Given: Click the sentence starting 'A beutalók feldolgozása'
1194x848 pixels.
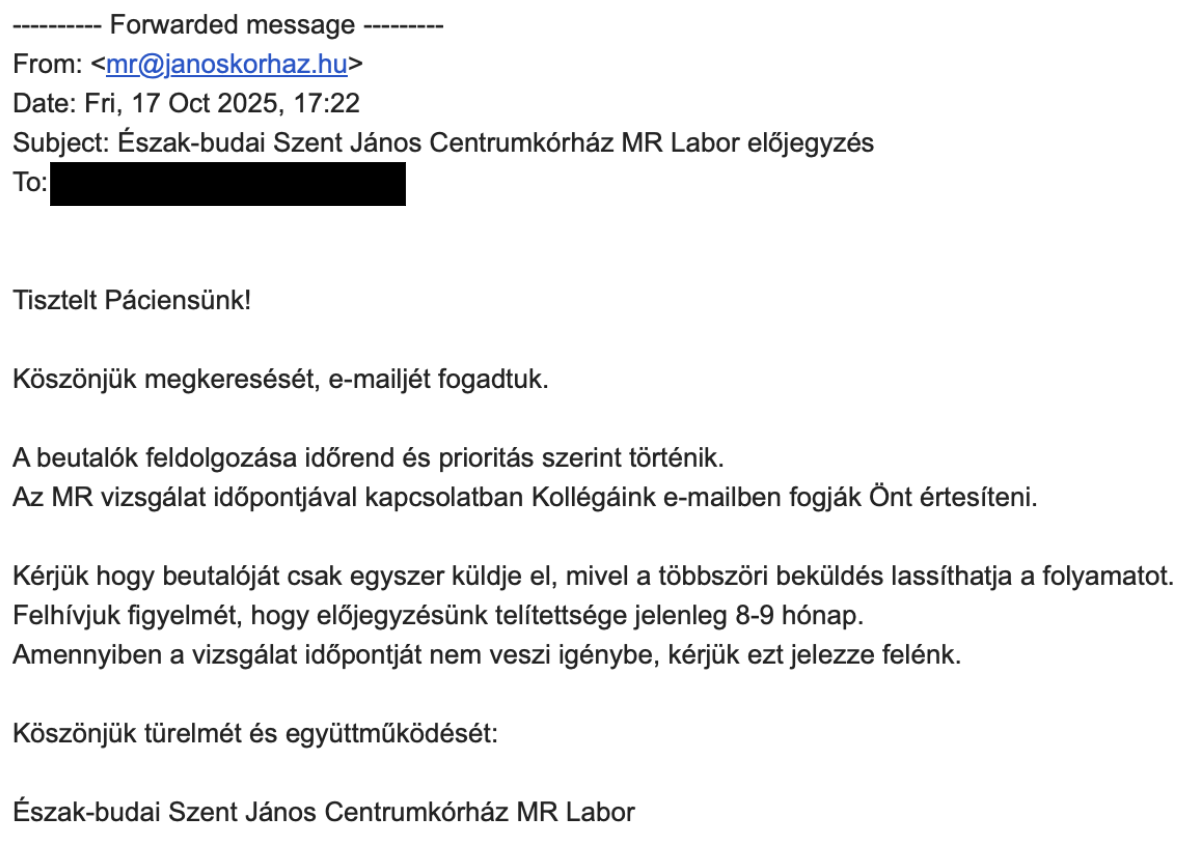Looking at the screenshot, I should (x=369, y=458).
